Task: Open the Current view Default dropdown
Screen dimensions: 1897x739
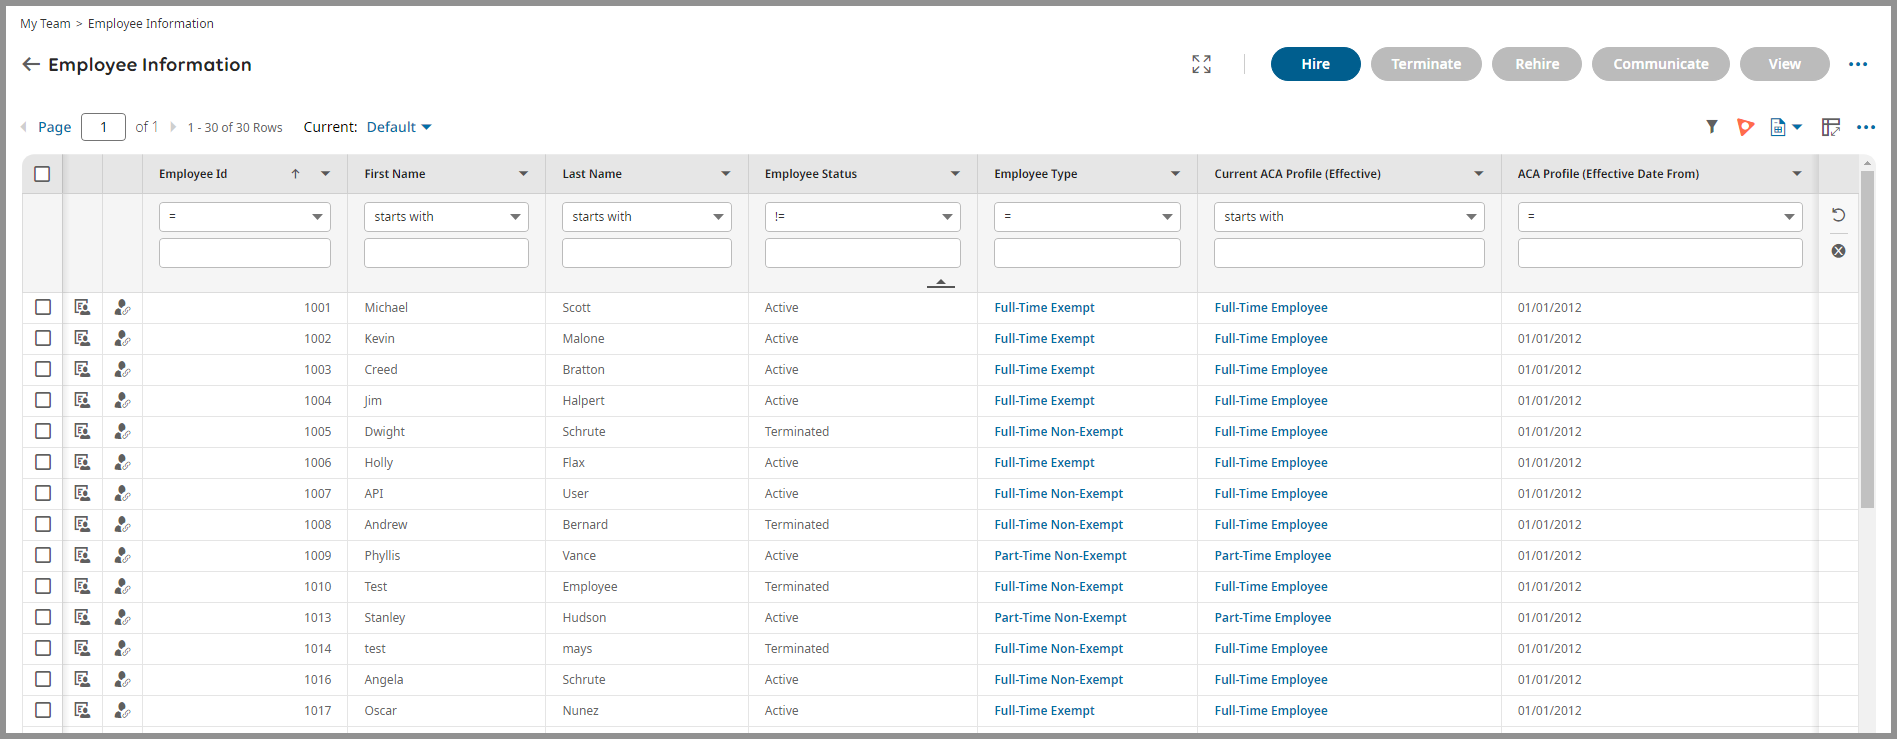Action: (399, 127)
